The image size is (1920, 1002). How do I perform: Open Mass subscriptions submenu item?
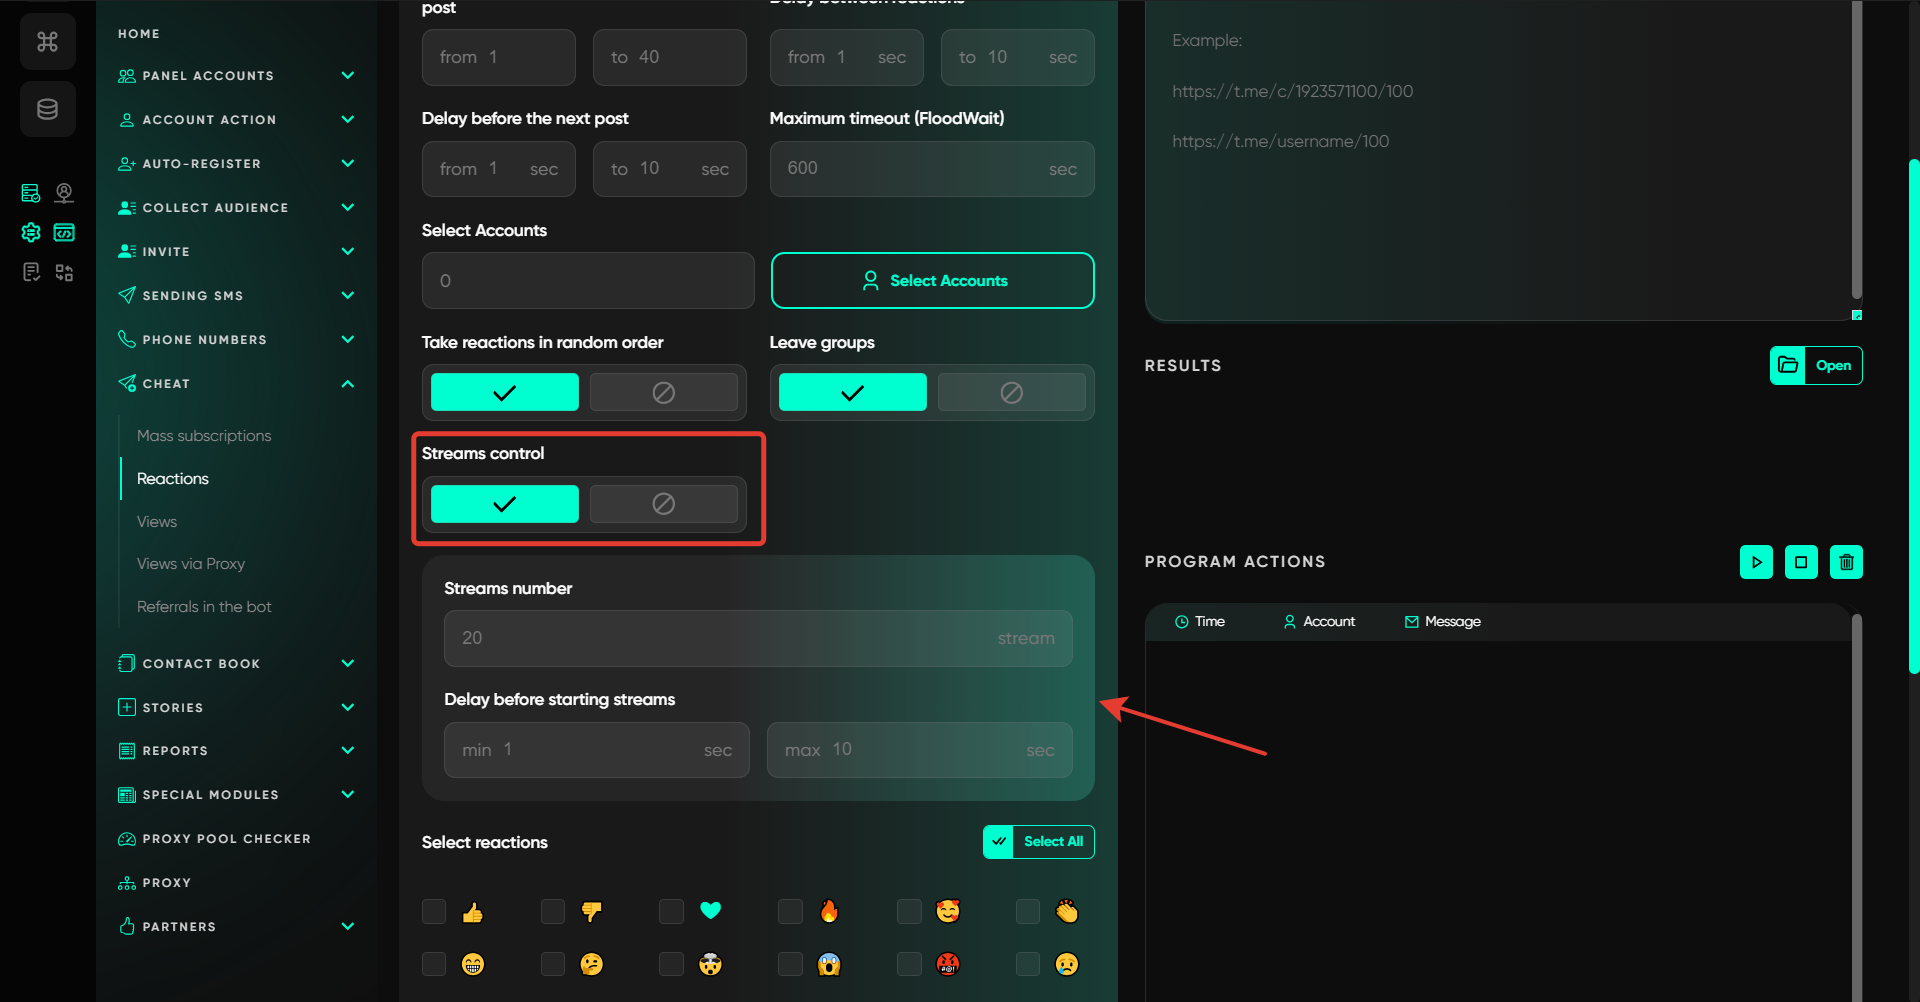point(204,436)
